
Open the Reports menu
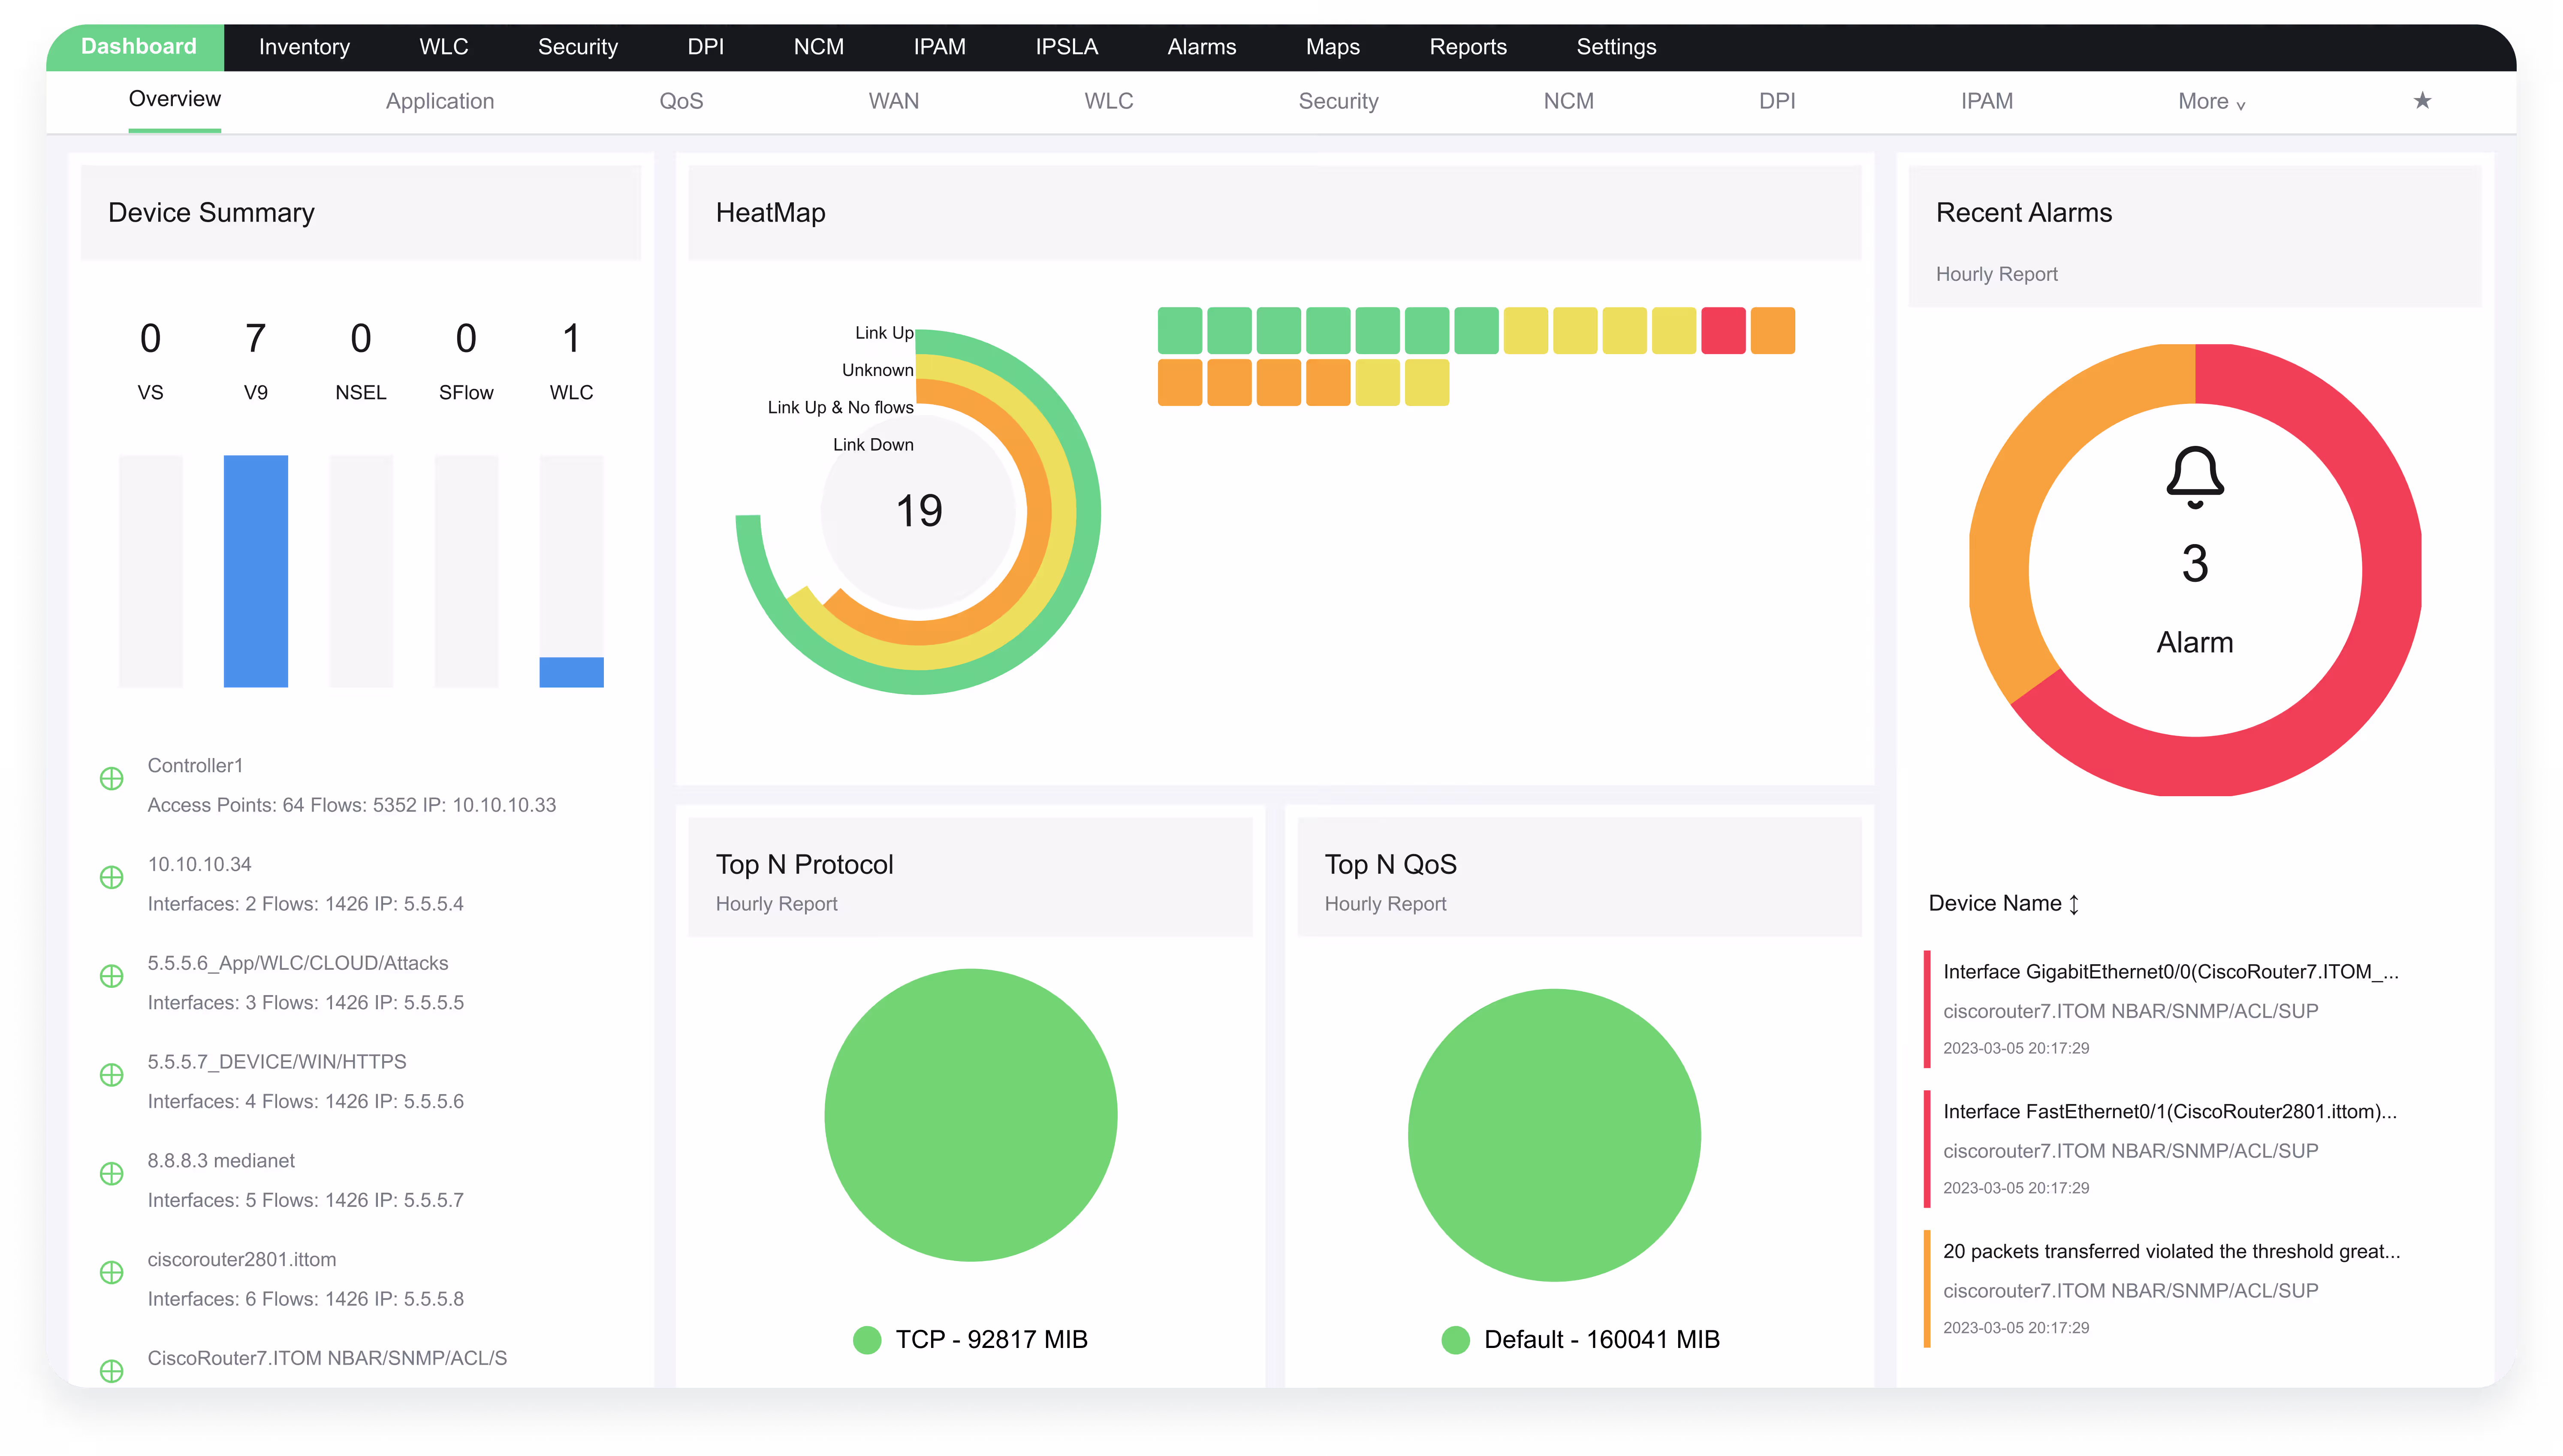[x=1467, y=47]
